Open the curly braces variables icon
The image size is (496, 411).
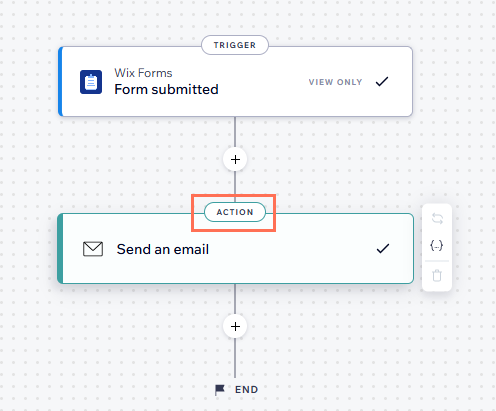[437, 246]
